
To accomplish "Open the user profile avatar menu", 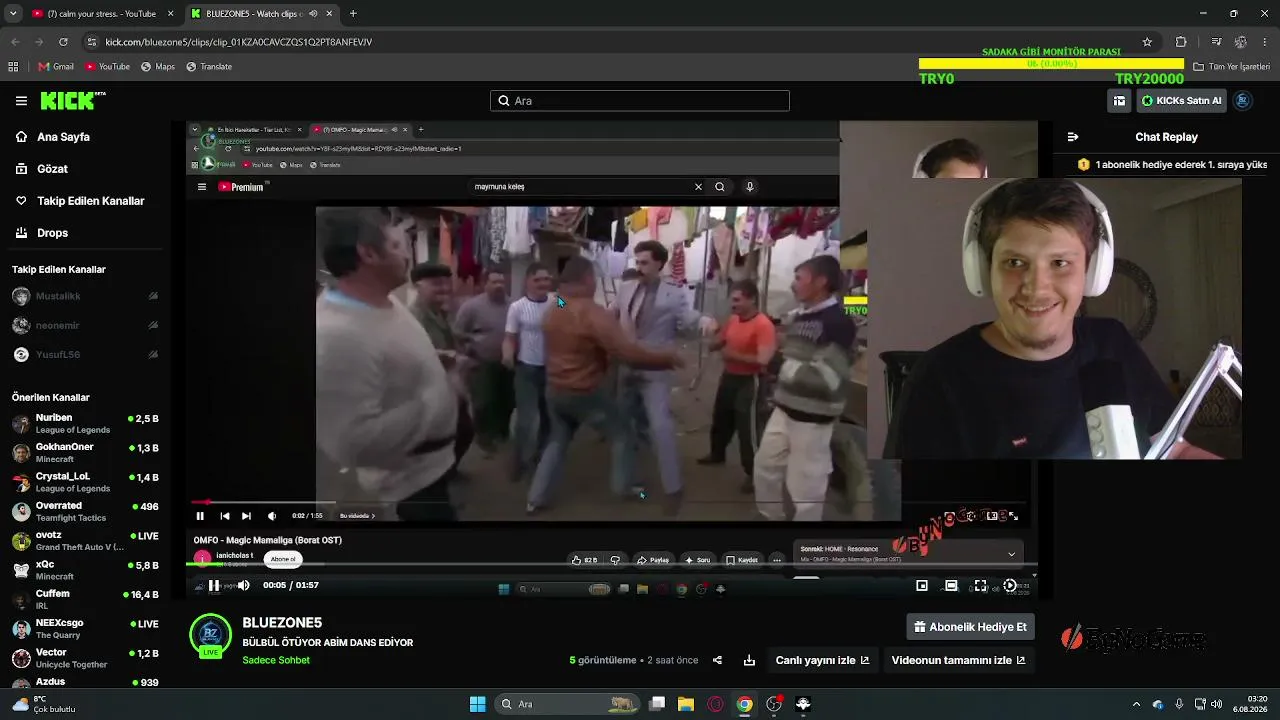I will [x=1243, y=101].
